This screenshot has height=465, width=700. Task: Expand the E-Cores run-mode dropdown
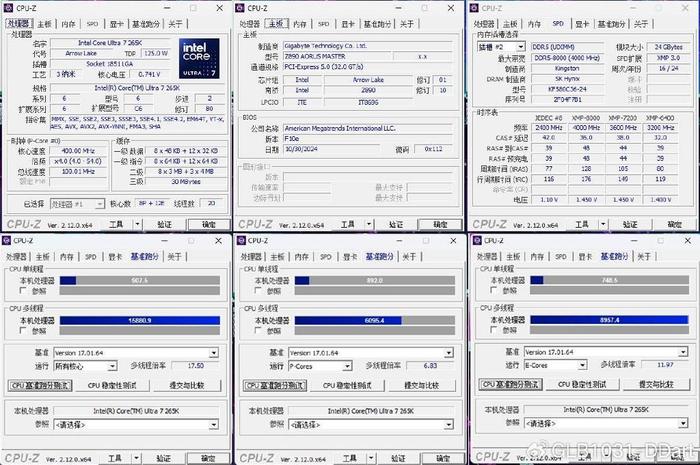582,365
